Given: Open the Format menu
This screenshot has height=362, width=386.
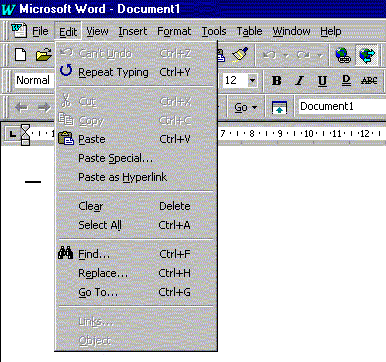Looking at the screenshot, I should point(174,31).
